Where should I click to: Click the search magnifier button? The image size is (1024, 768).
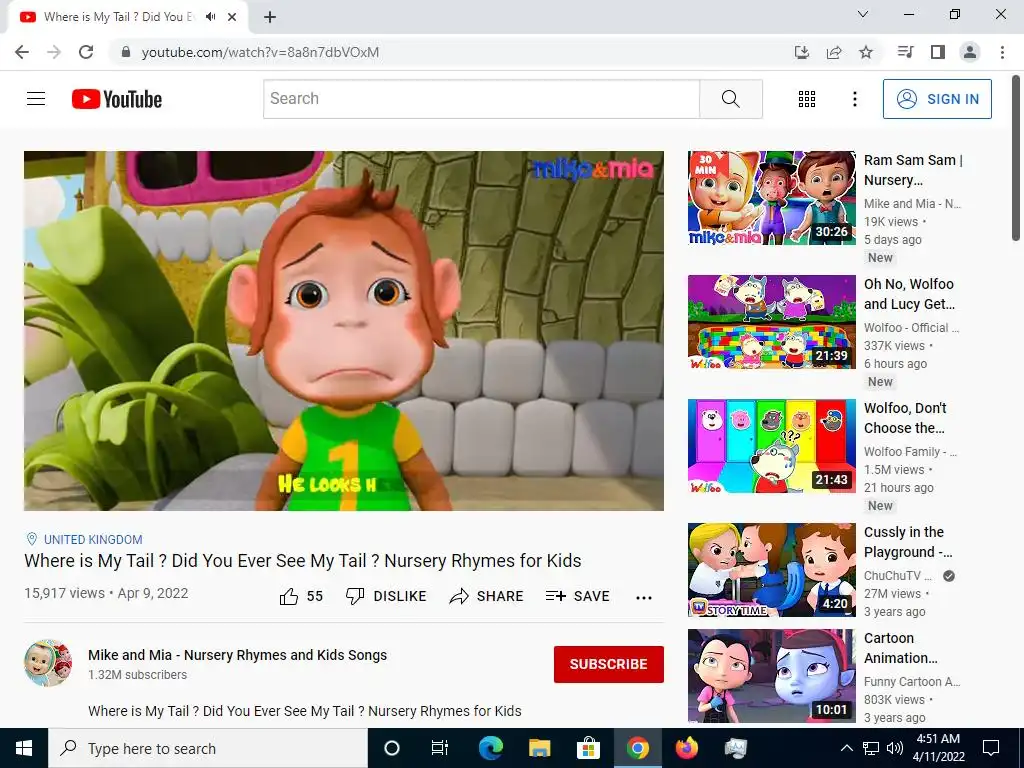[731, 99]
